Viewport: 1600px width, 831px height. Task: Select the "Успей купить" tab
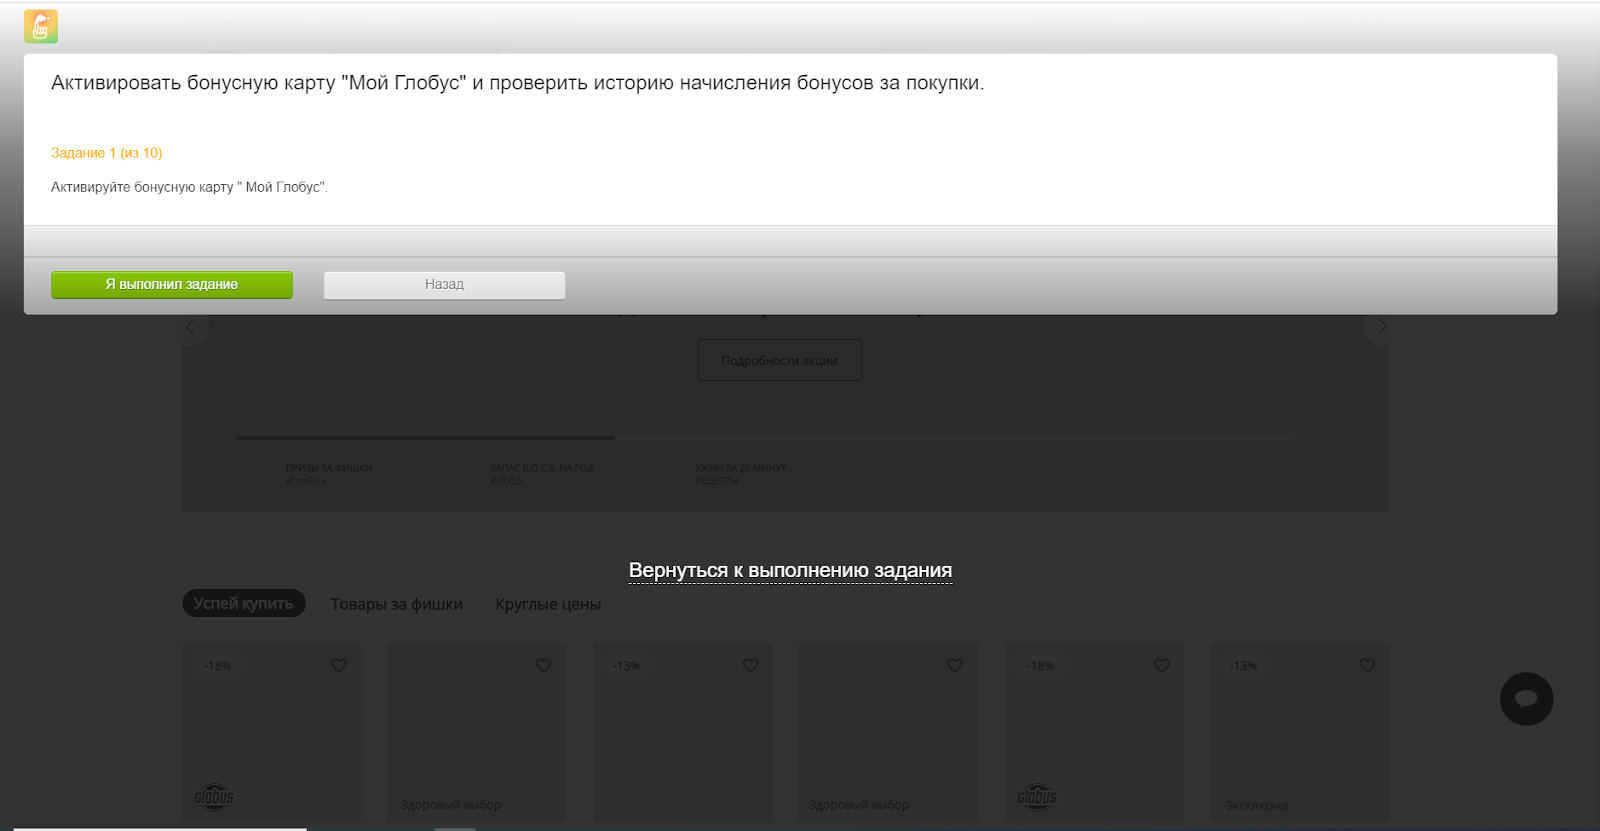(243, 603)
